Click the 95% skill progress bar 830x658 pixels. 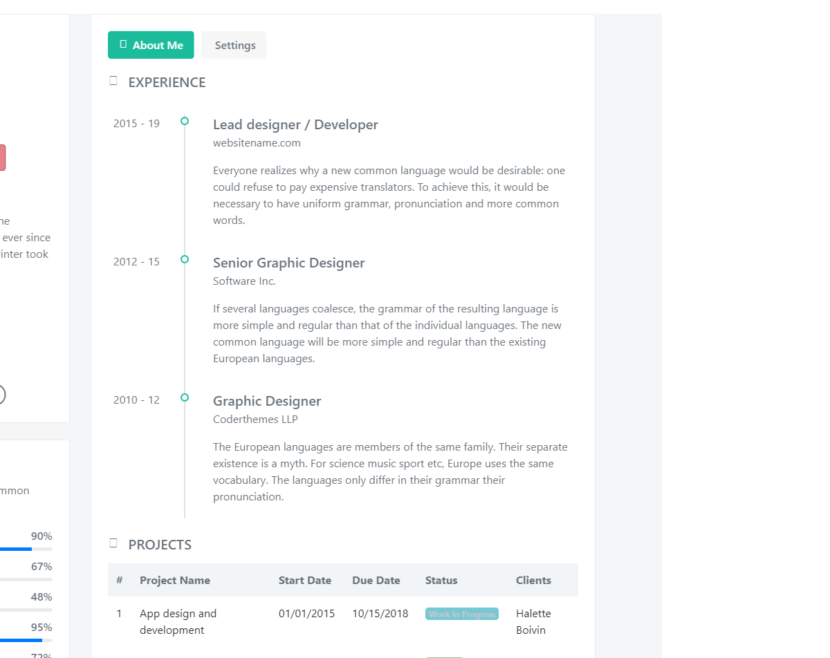click(x=26, y=640)
